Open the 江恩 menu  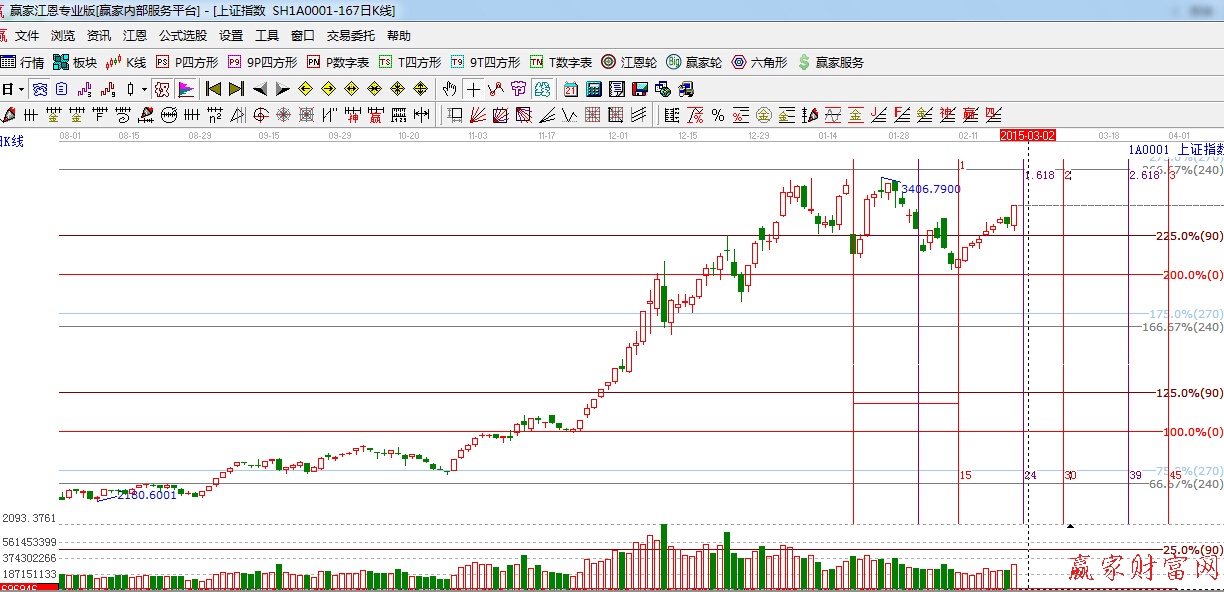click(135, 35)
